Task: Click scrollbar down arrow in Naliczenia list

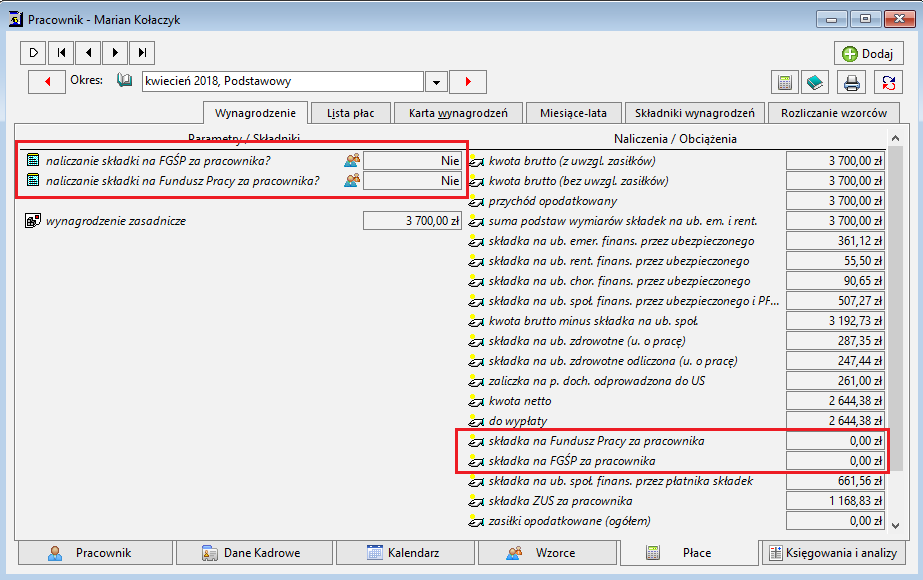Action: [x=895, y=525]
